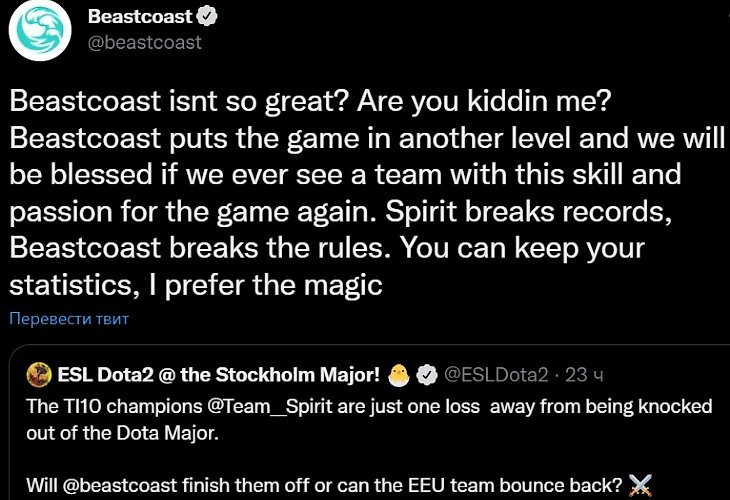Image resolution: width=730 pixels, height=500 pixels.
Task: Open the Beastcoast display name at top
Action: pos(143,17)
